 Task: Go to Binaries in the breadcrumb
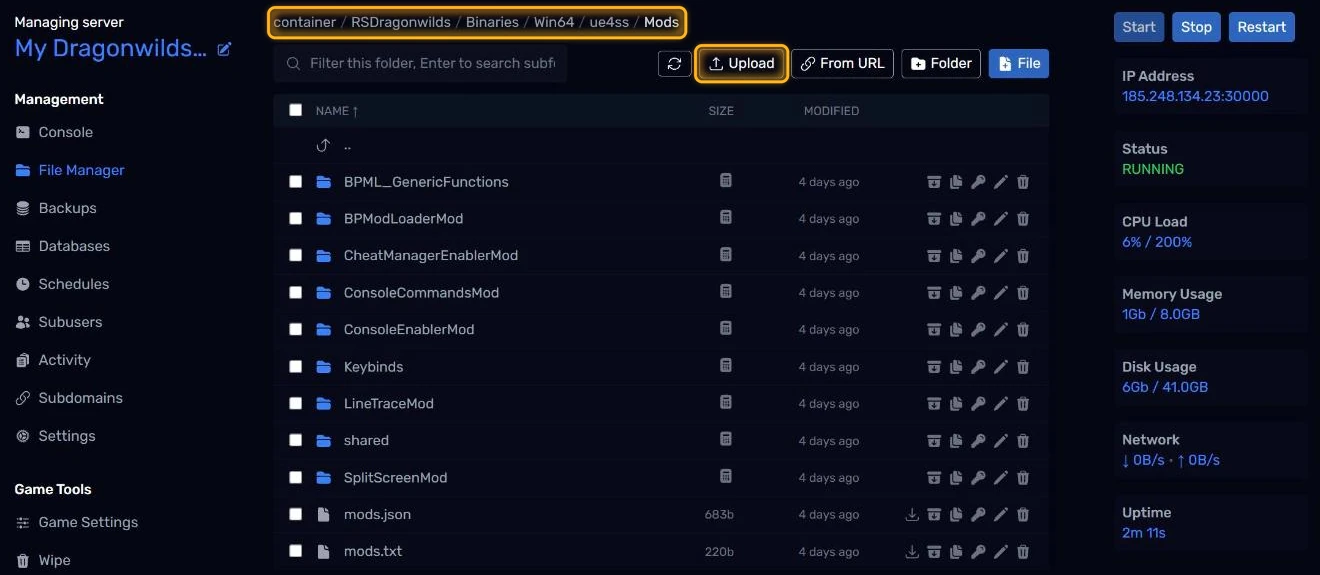coord(493,22)
